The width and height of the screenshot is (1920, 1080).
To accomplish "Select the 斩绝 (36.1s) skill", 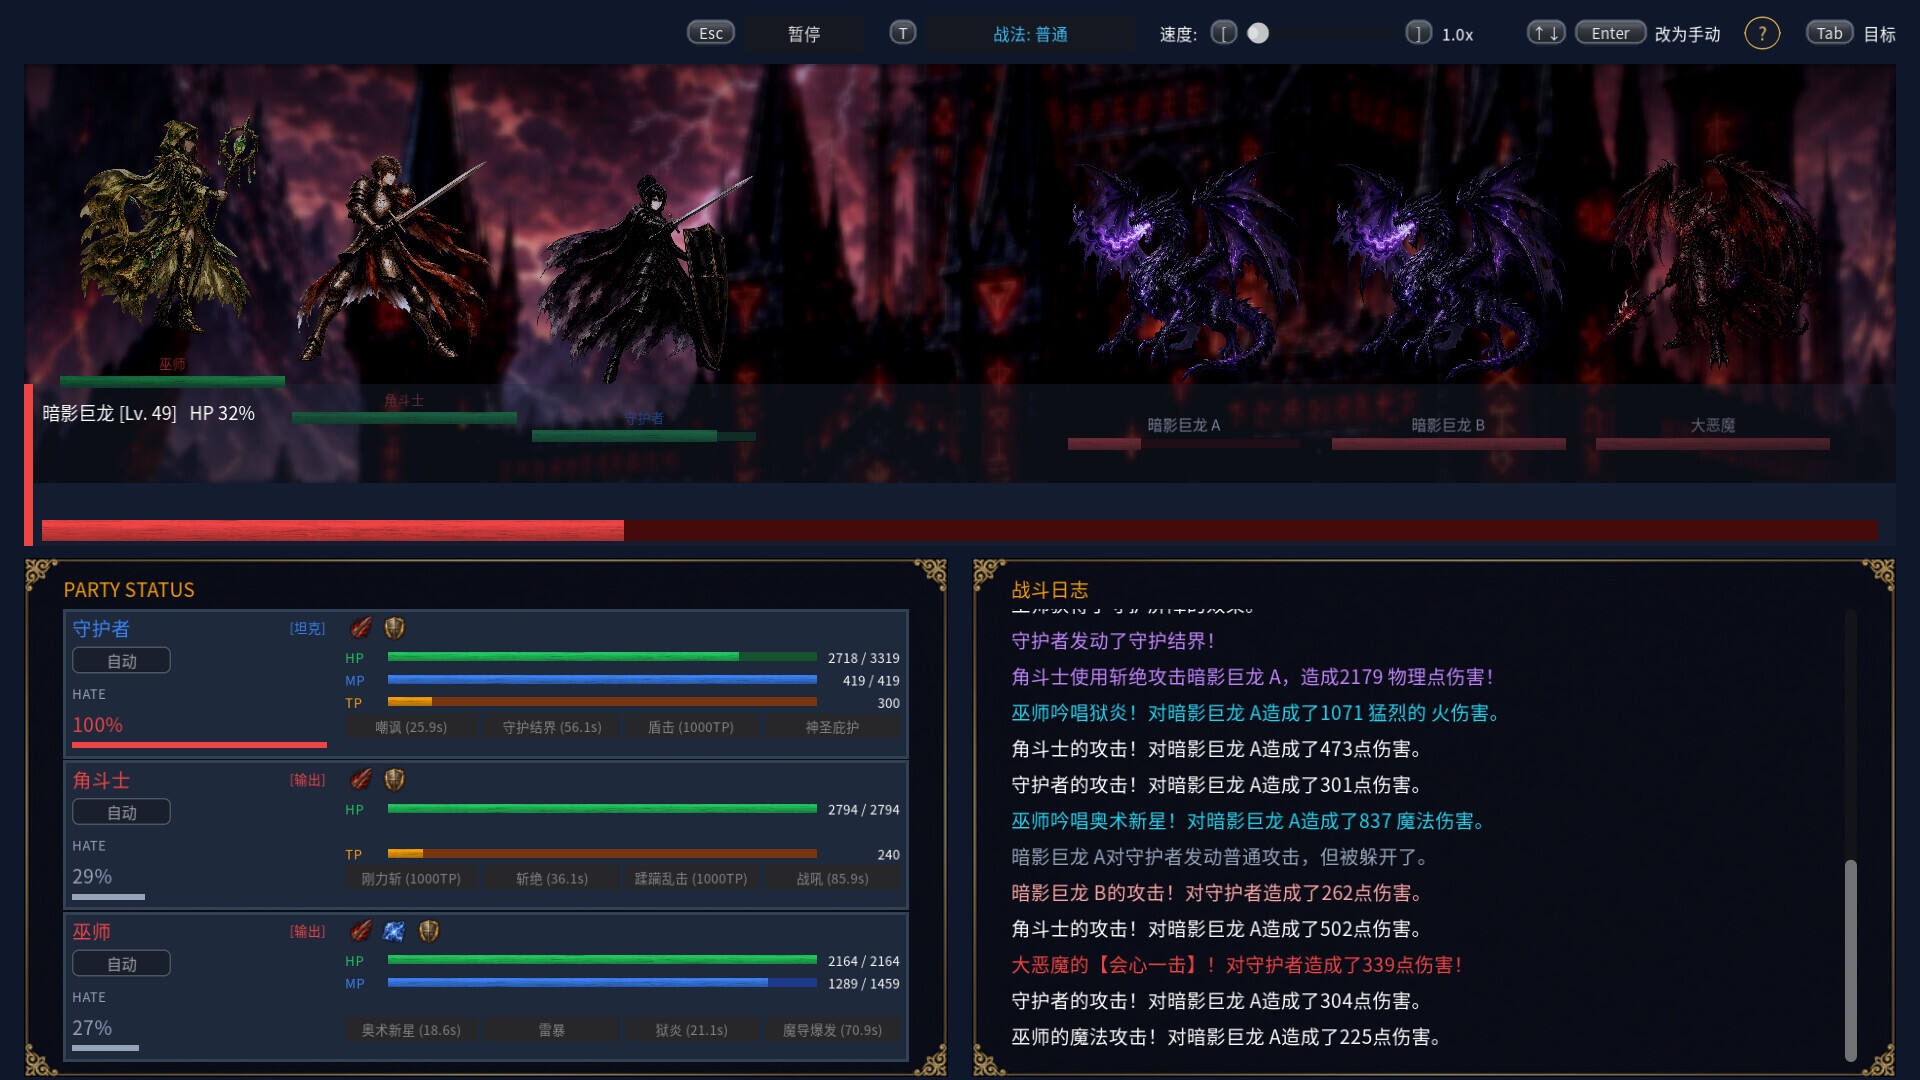I will [552, 879].
